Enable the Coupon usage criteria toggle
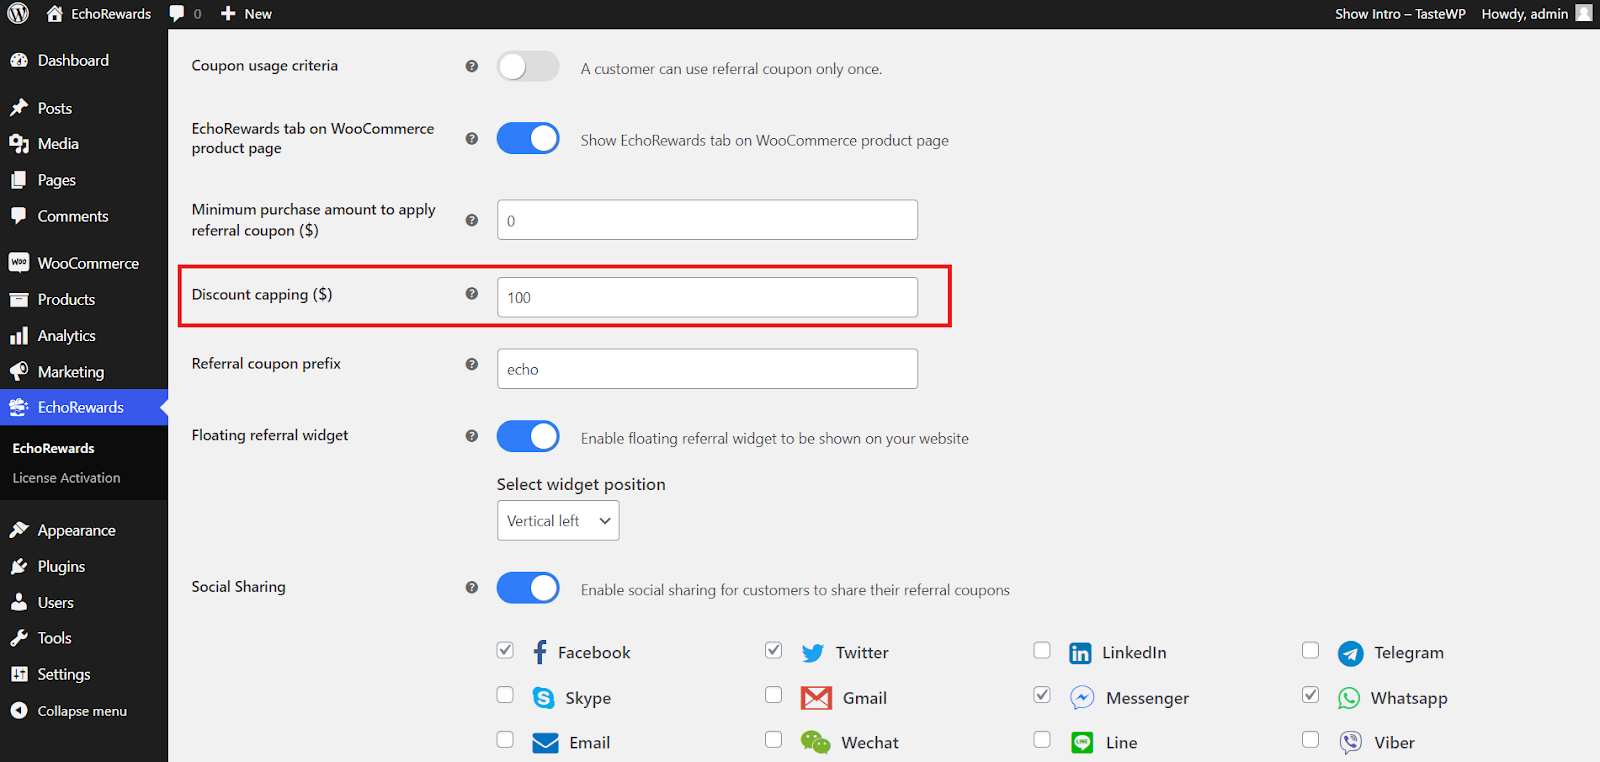The image size is (1600, 762). point(527,67)
